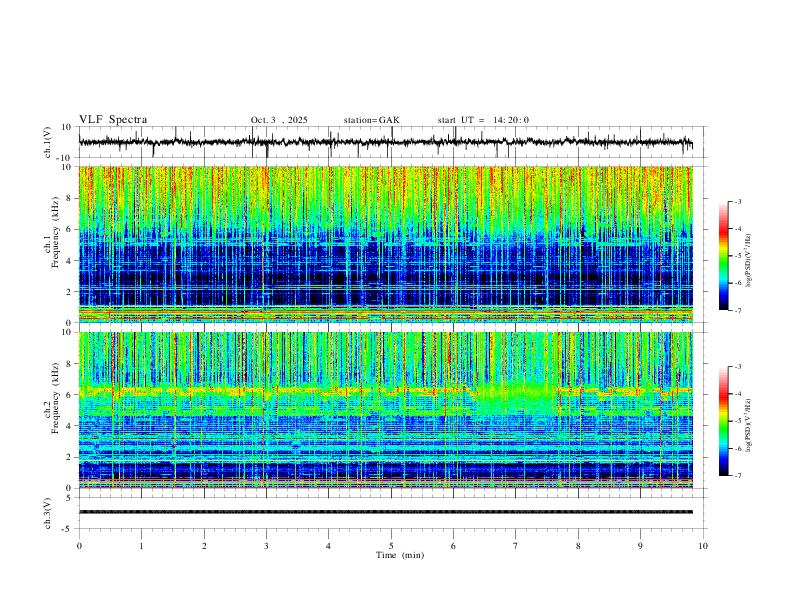792x612 pixels.
Task: Click the "8" kHz tick on ch.2 frequency axis
Action: [69, 364]
